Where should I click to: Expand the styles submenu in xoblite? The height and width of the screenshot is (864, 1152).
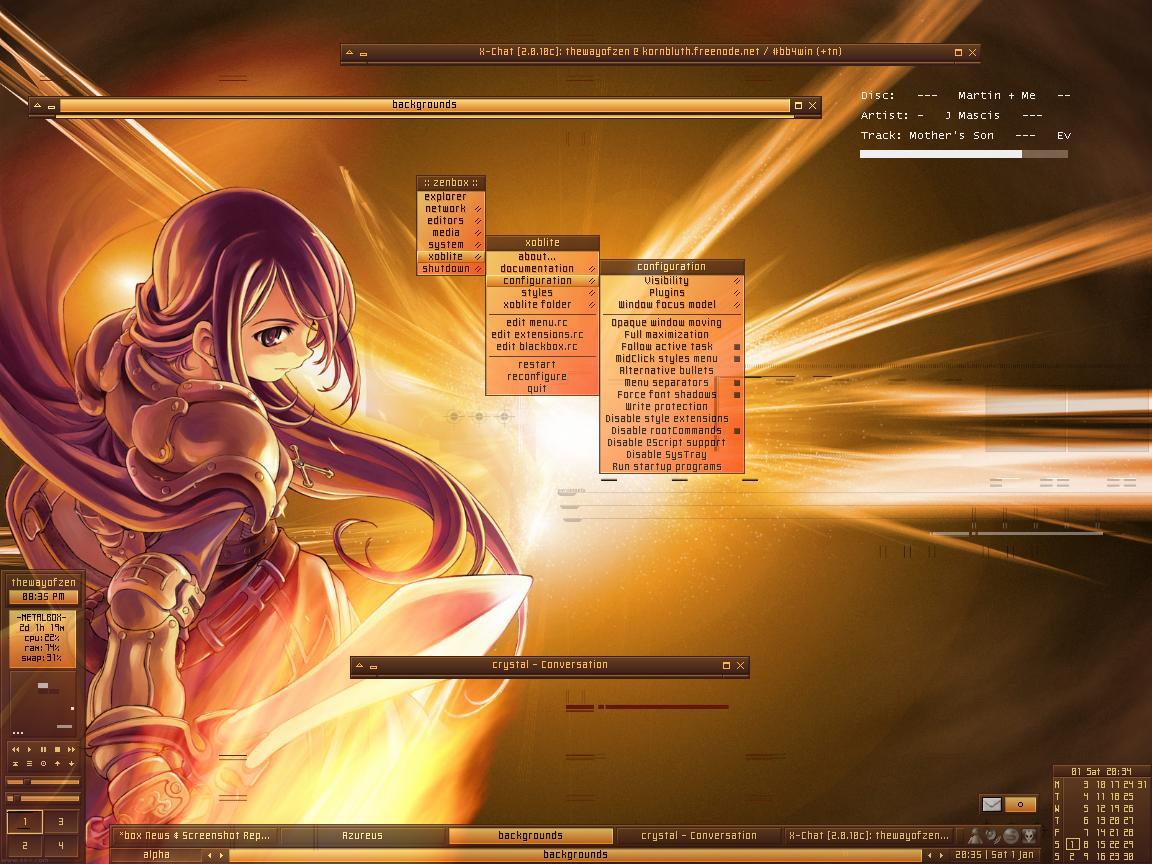point(542,292)
